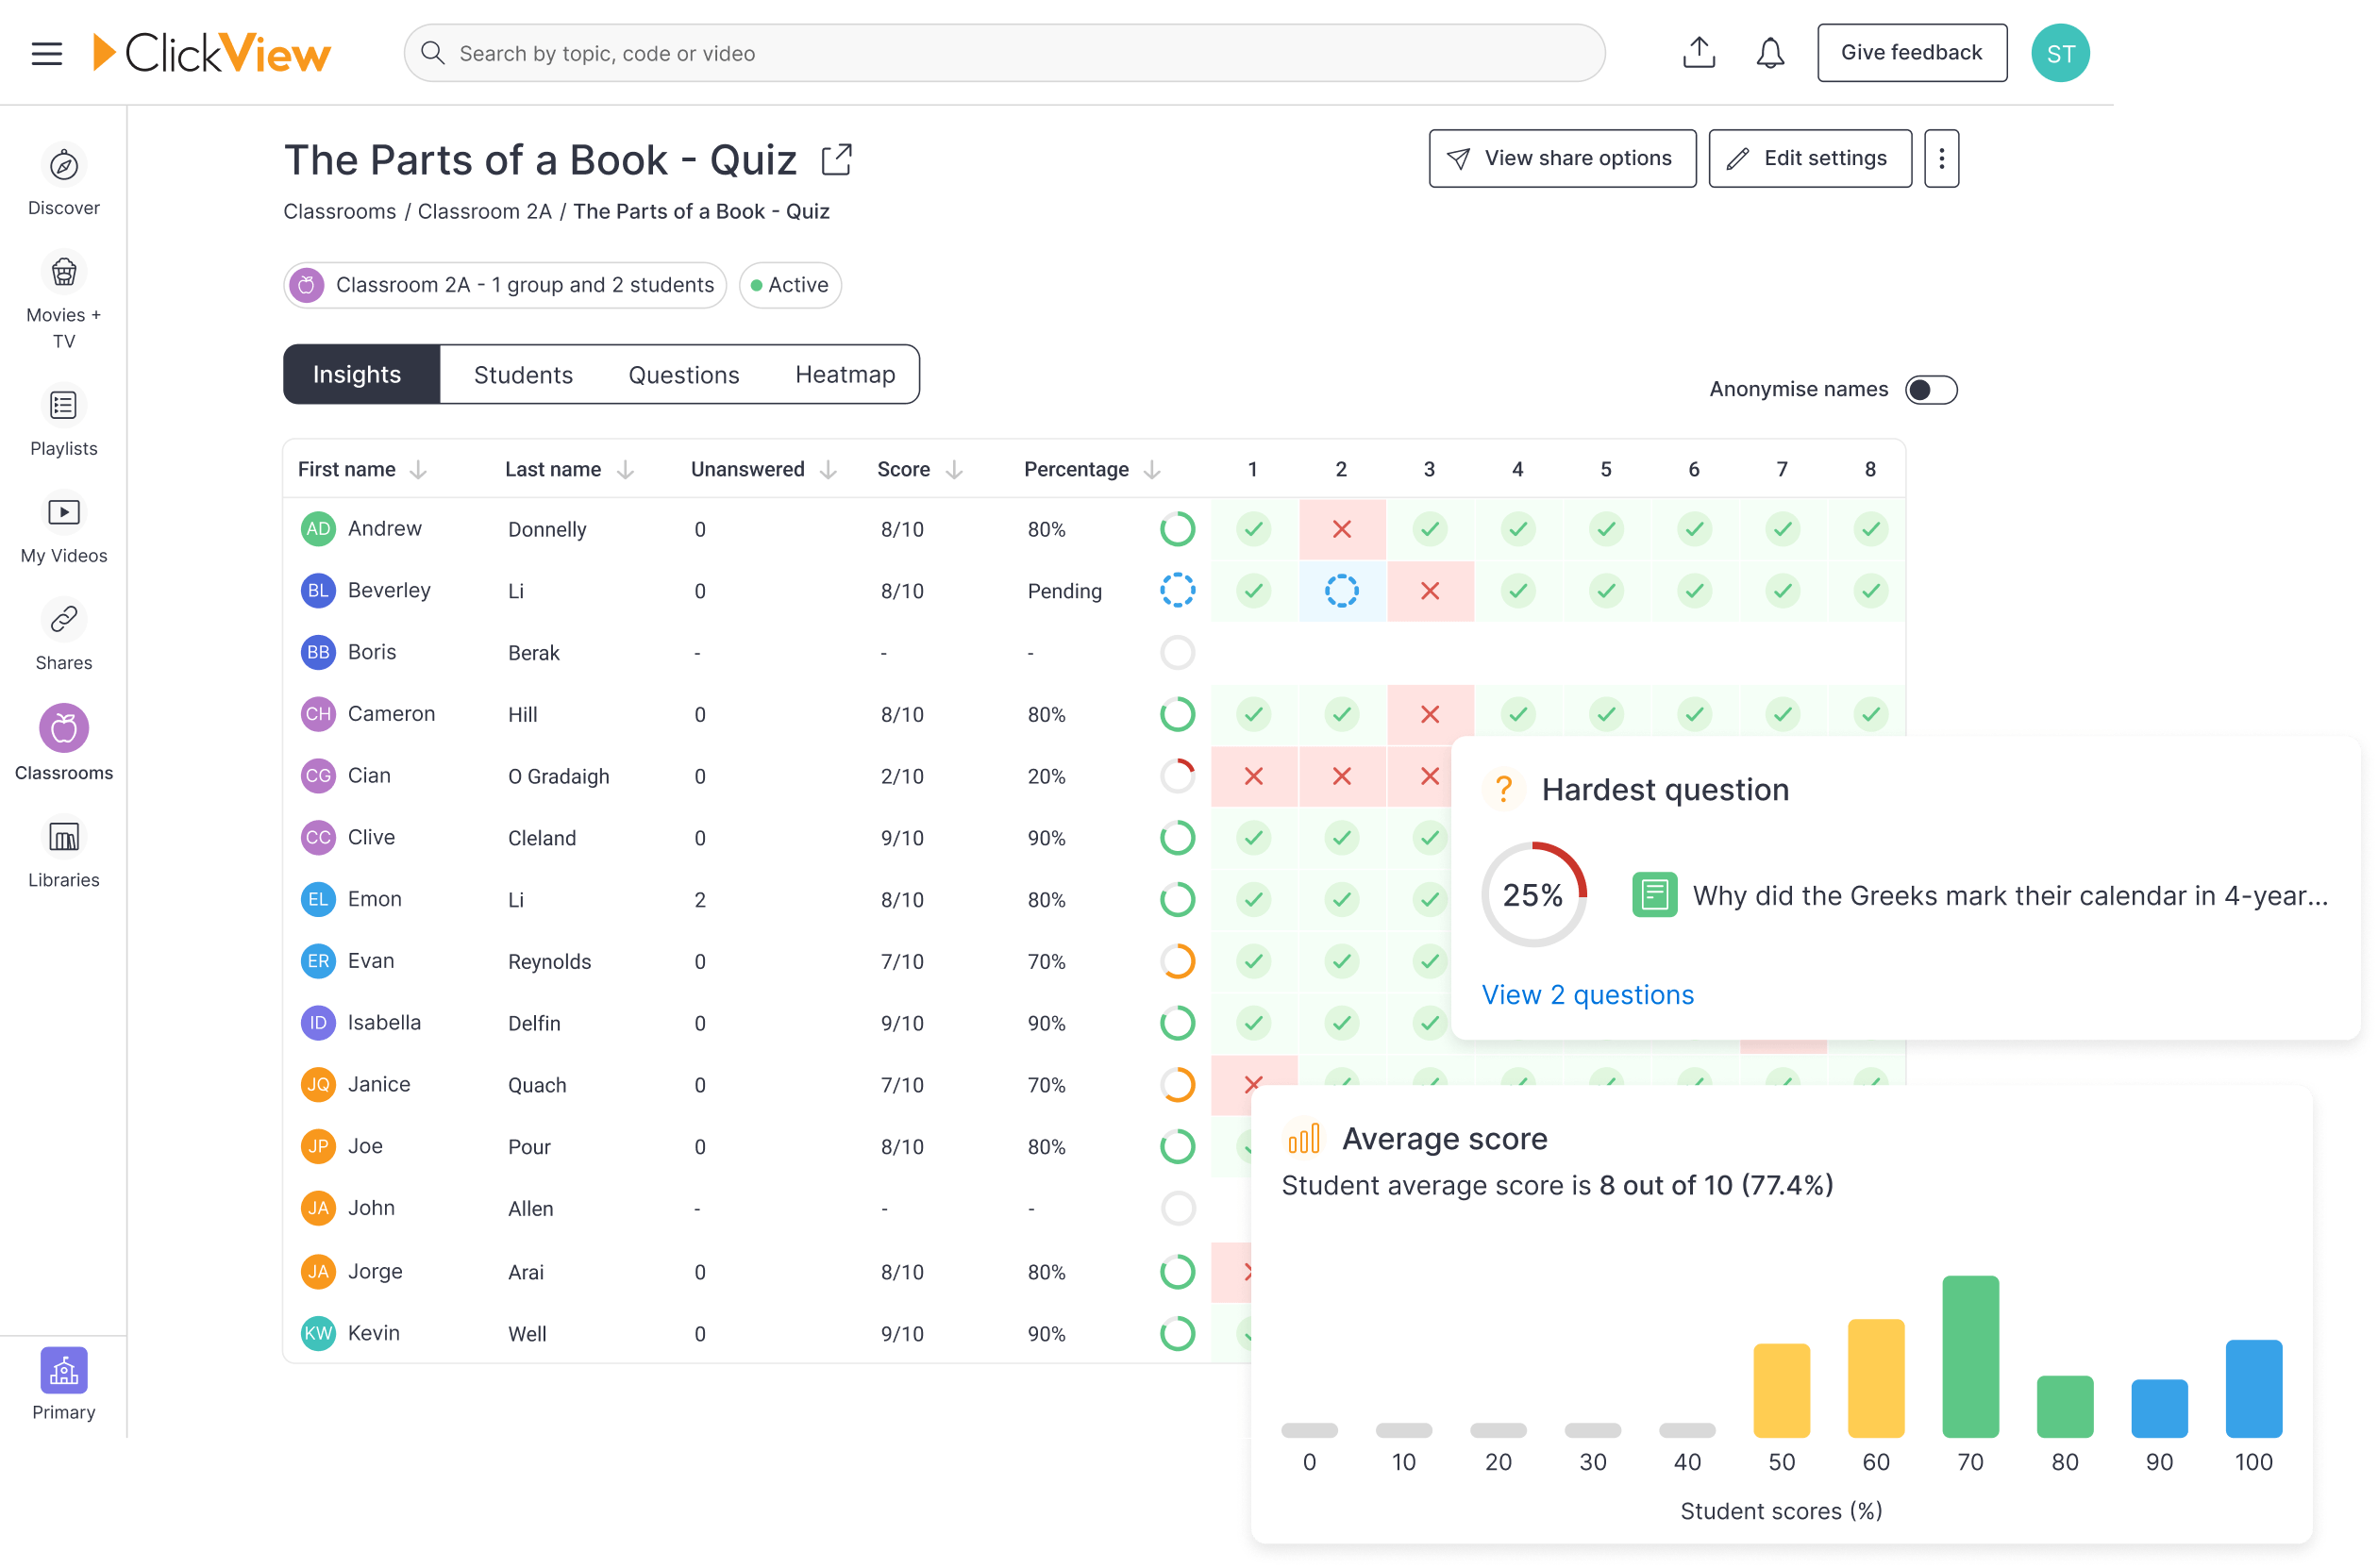Open notifications bell

[1769, 52]
